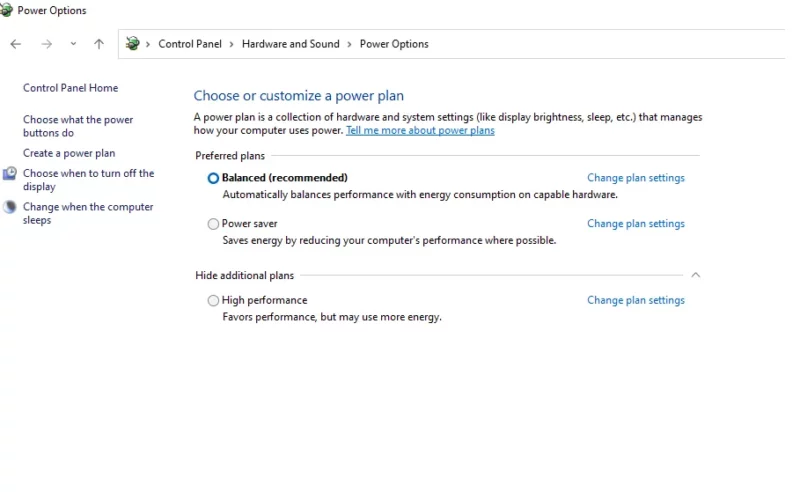
Task: Go back with the left arrow
Action: [16, 44]
